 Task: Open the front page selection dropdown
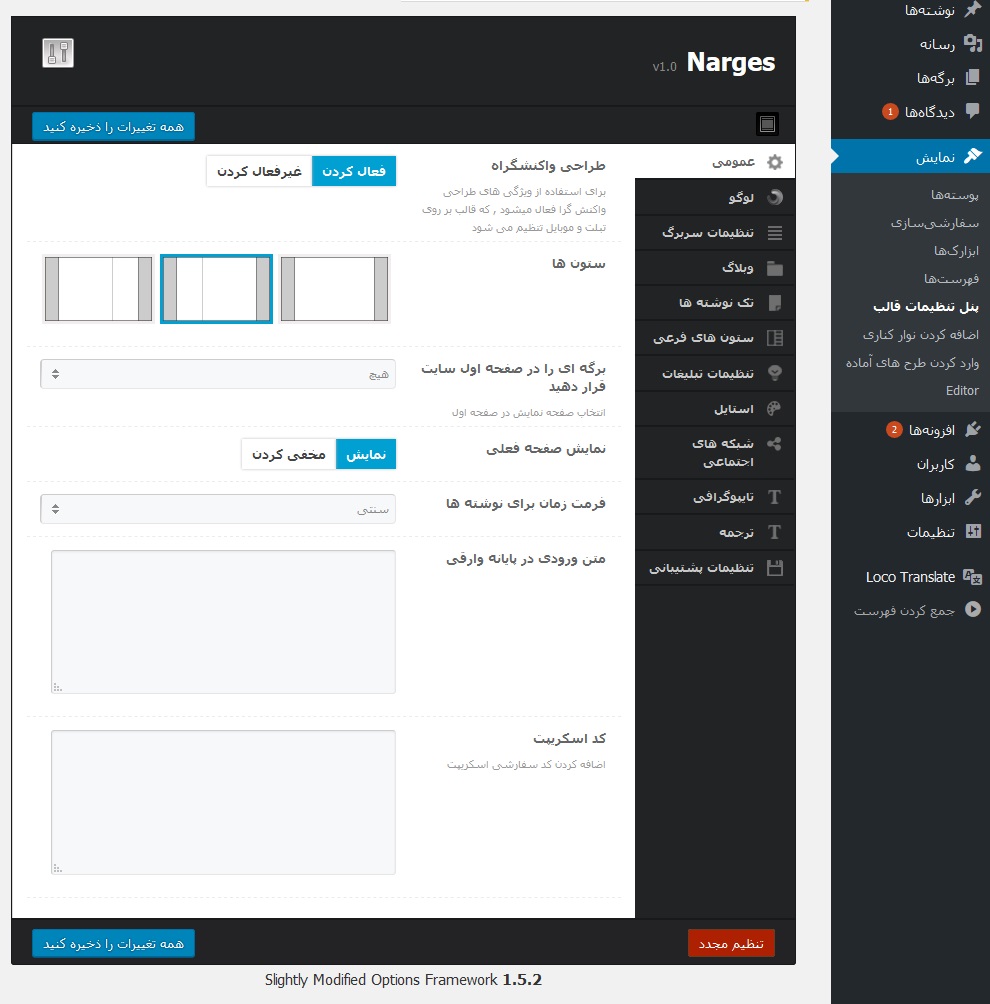tap(218, 374)
